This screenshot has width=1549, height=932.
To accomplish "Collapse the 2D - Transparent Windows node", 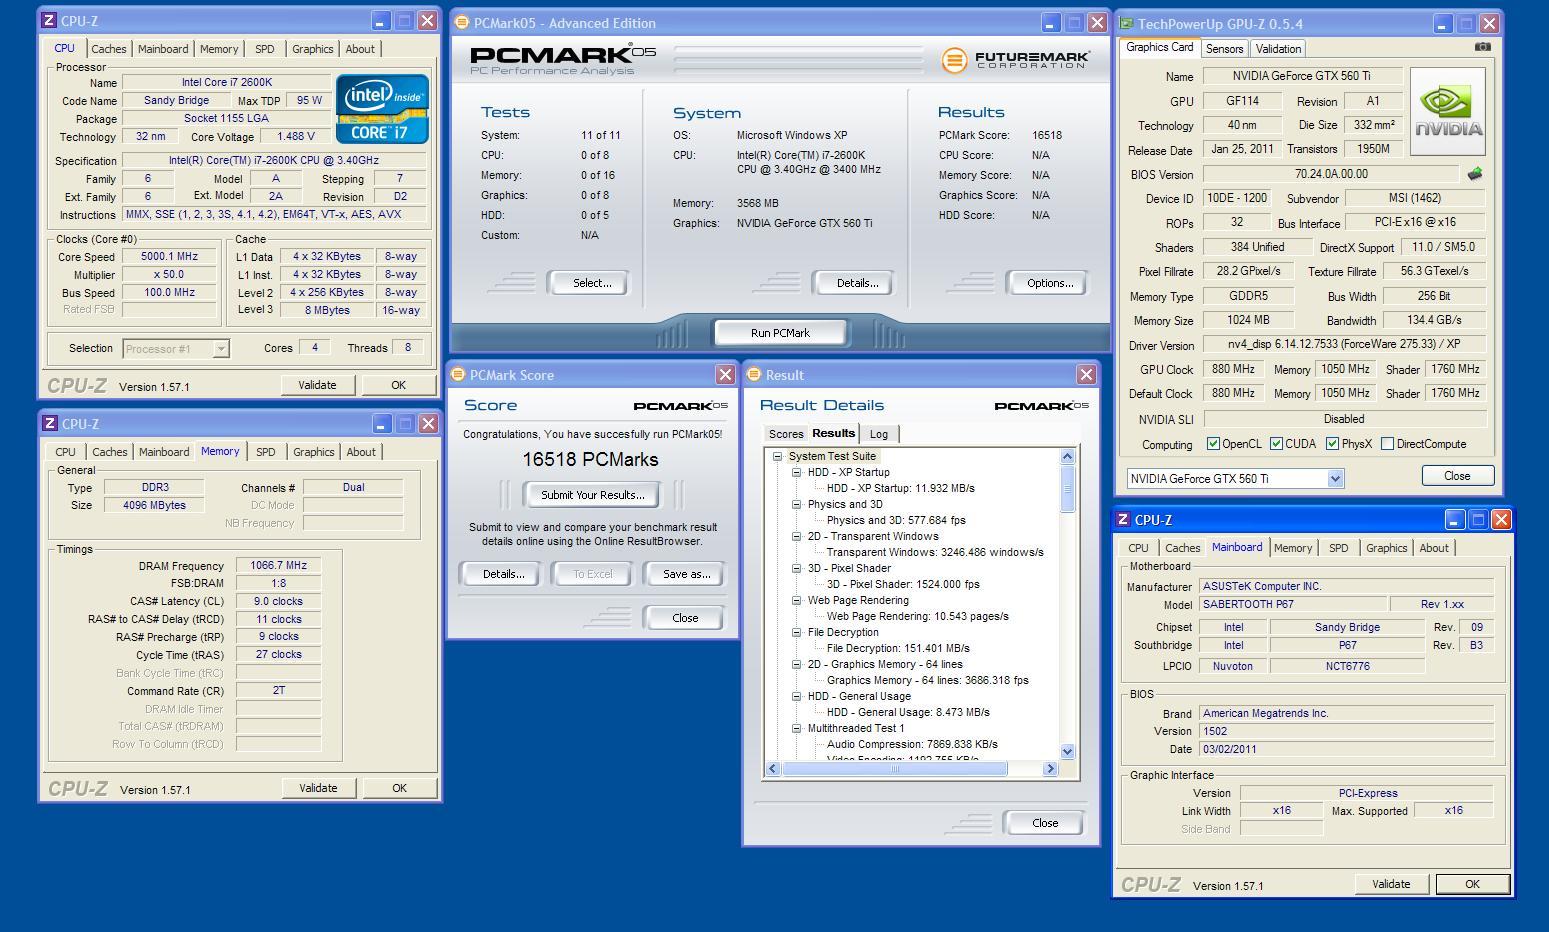I will click(797, 536).
